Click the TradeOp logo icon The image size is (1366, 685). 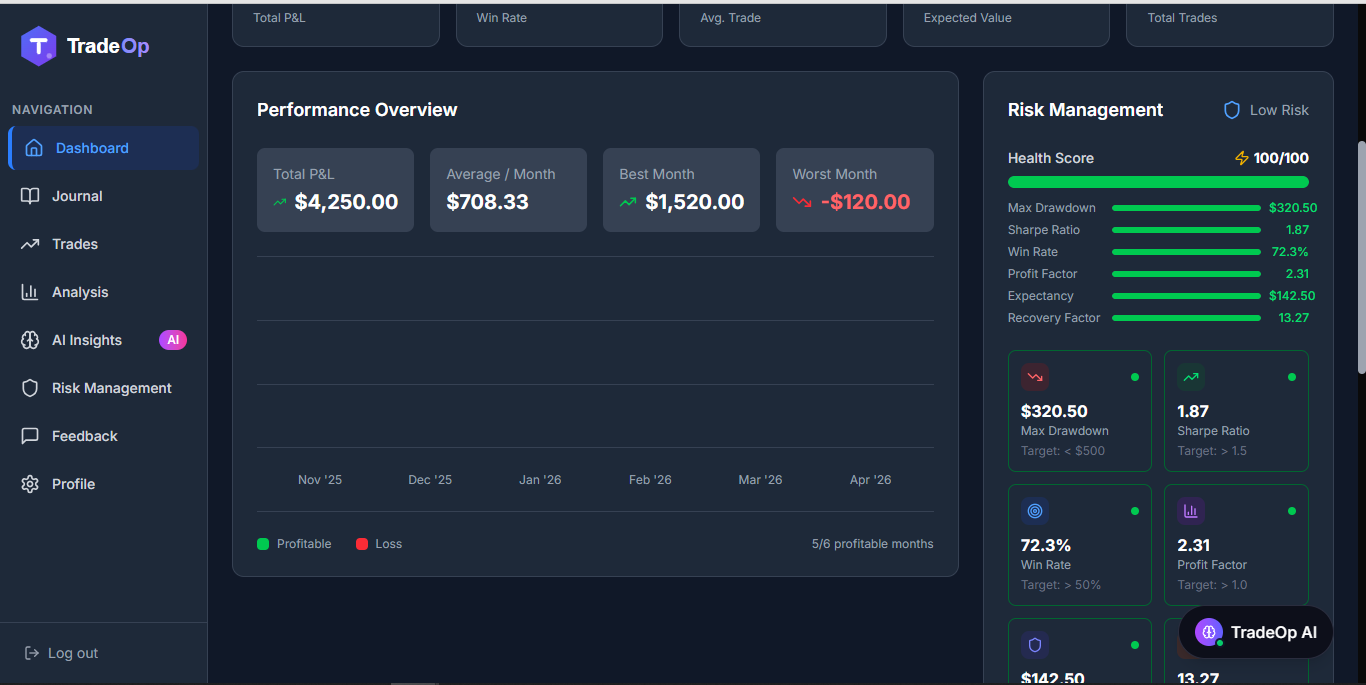coord(39,46)
